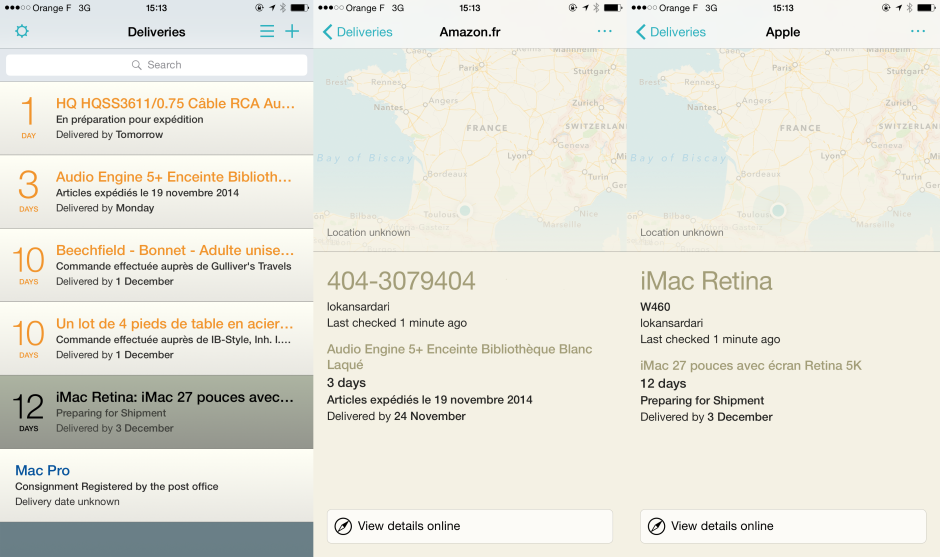Add a new delivery with plus icon
The image size is (940, 557).
point(292,31)
